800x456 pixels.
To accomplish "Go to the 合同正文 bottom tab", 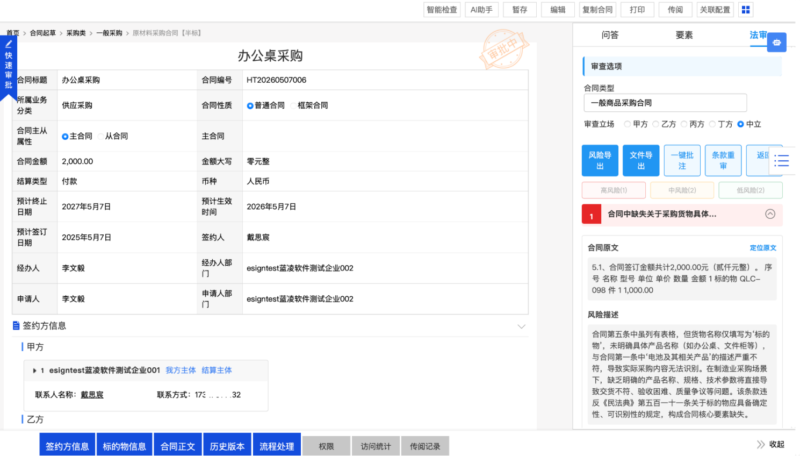I will [x=177, y=445].
